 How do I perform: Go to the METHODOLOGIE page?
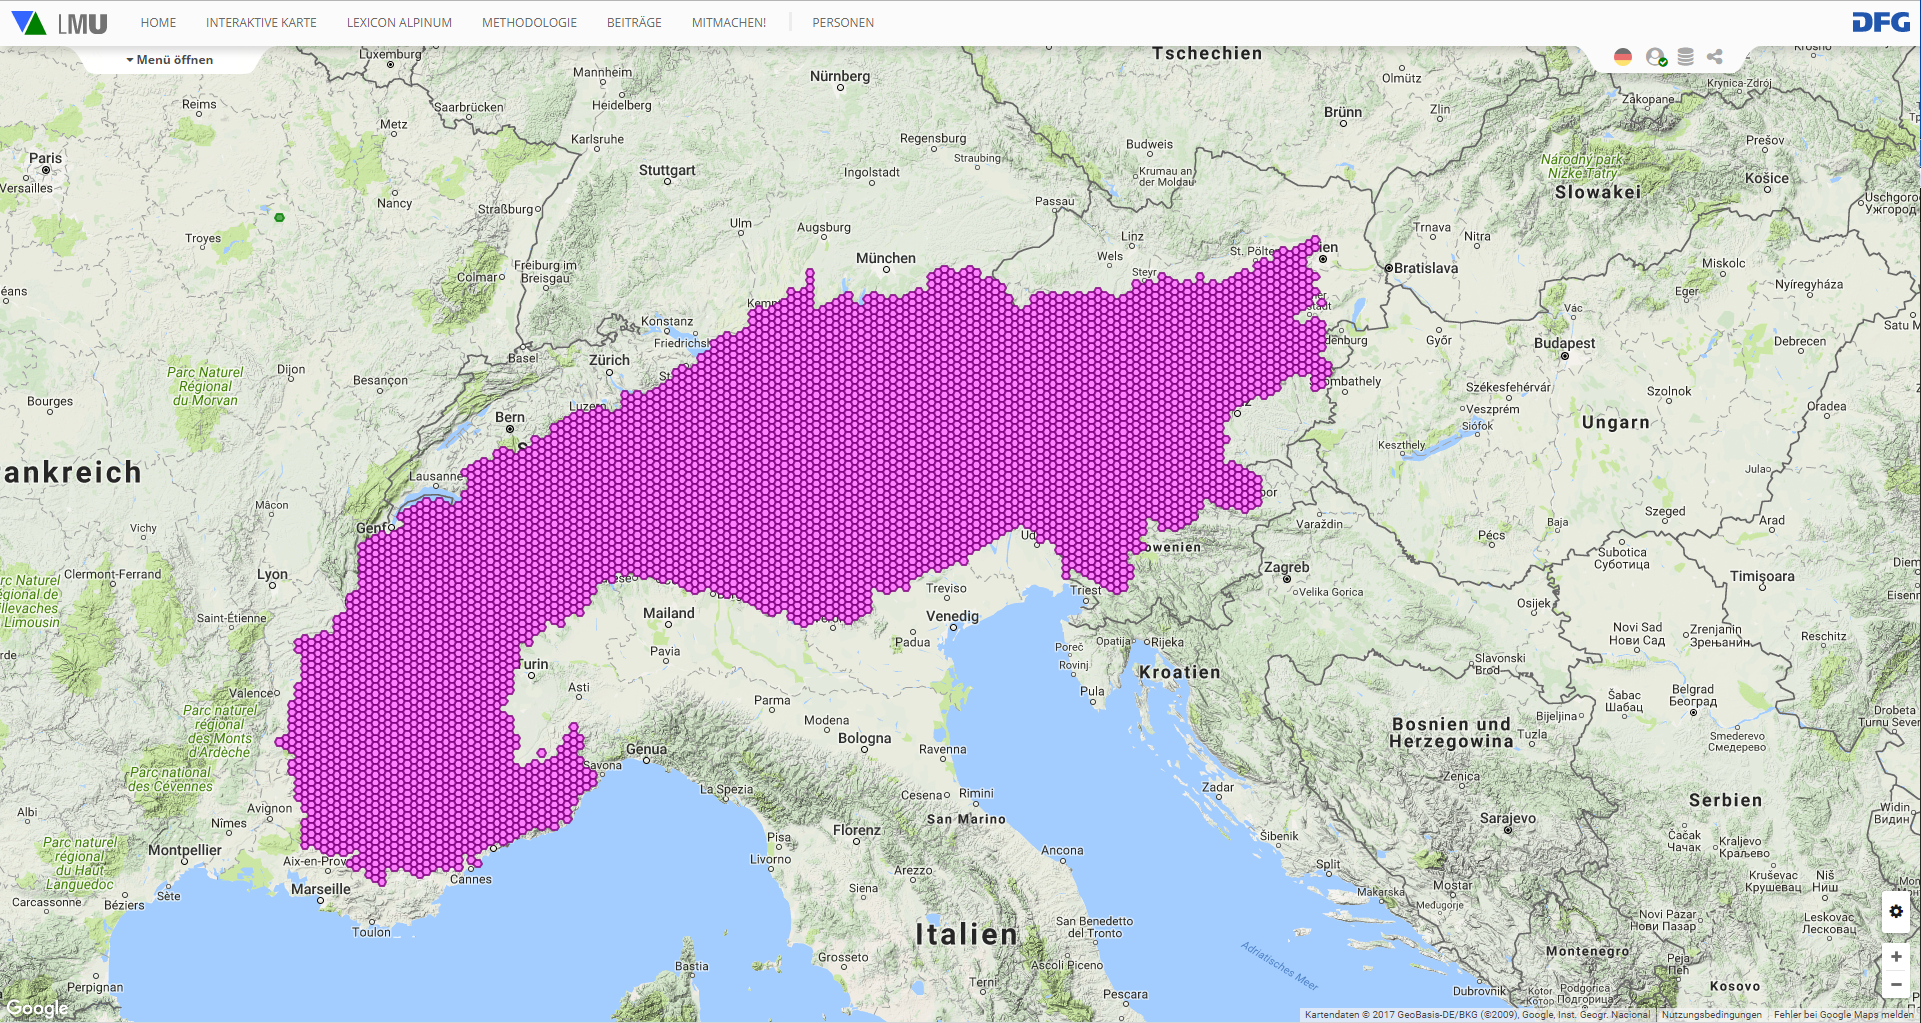click(529, 23)
